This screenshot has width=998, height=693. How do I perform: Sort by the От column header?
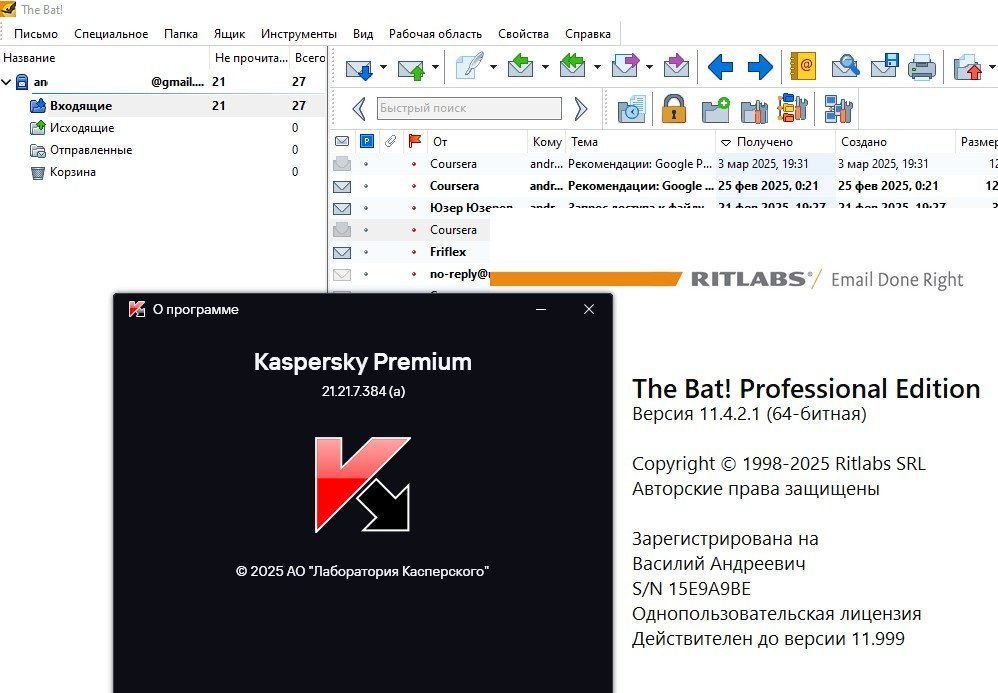coord(477,141)
